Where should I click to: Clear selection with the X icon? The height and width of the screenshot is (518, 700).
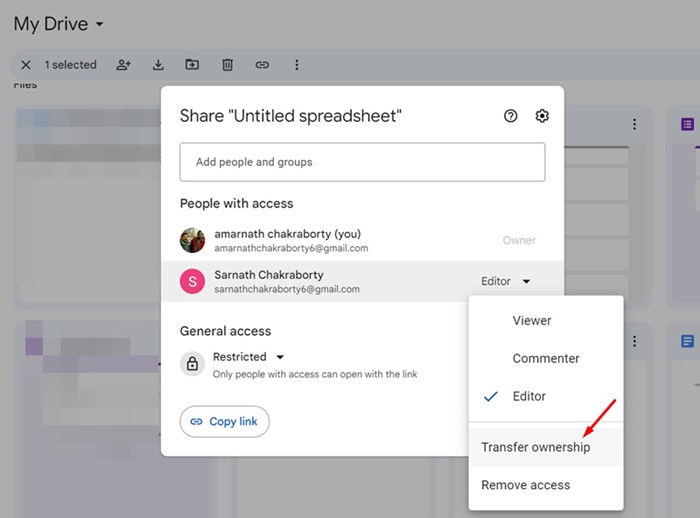pos(26,65)
